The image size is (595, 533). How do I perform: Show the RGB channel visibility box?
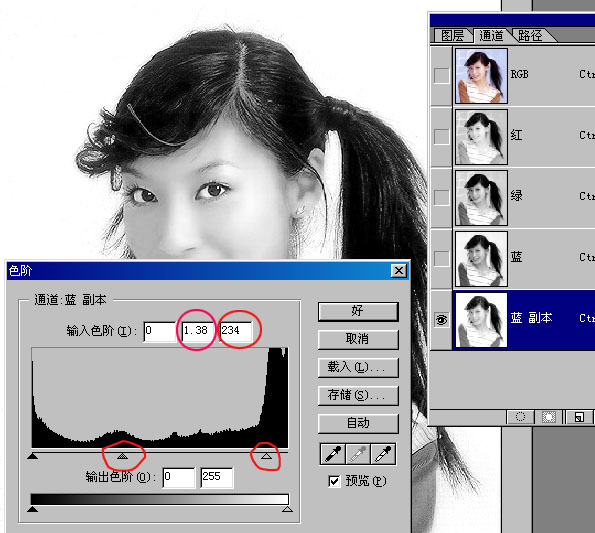coord(441,75)
